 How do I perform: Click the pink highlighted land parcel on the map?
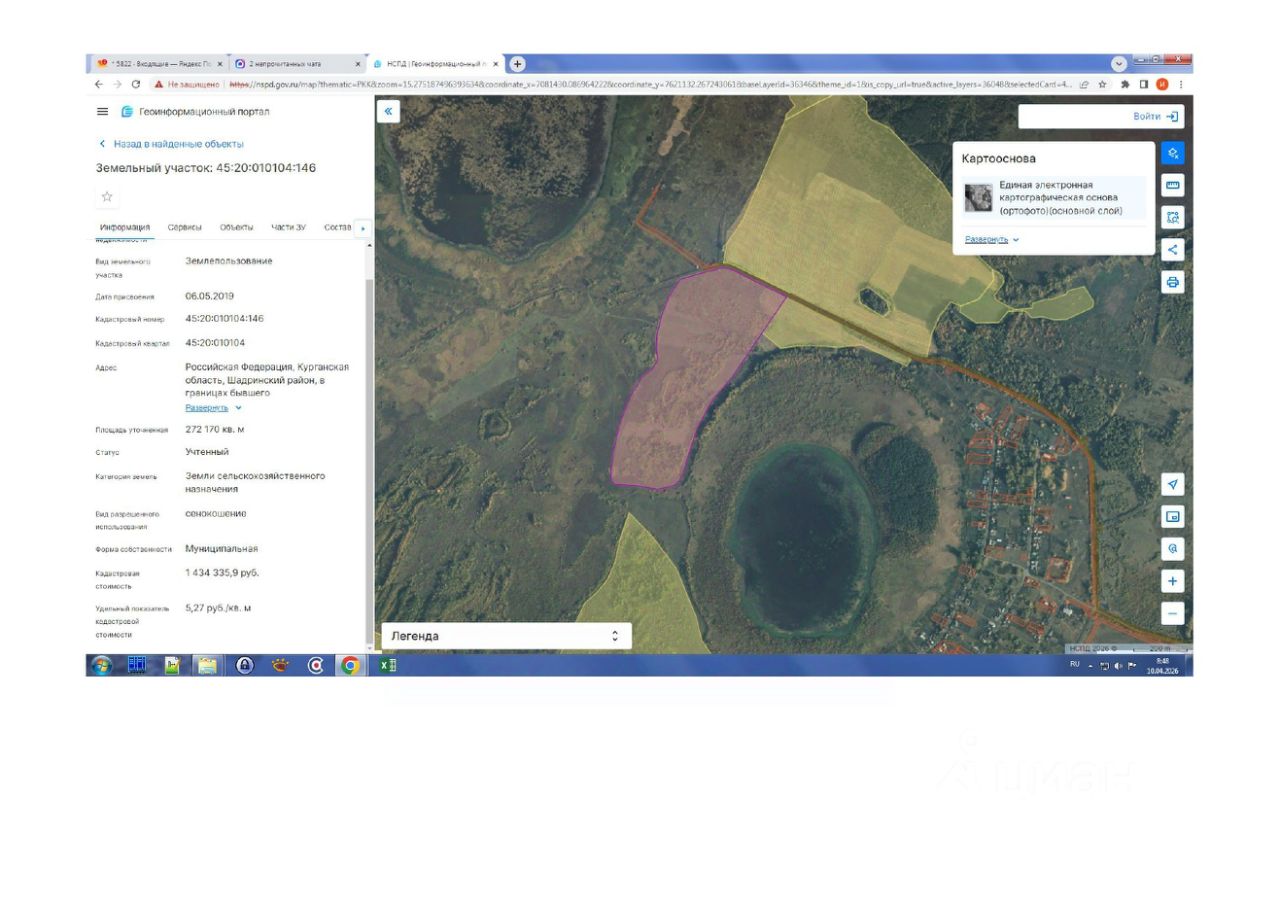pos(697,380)
